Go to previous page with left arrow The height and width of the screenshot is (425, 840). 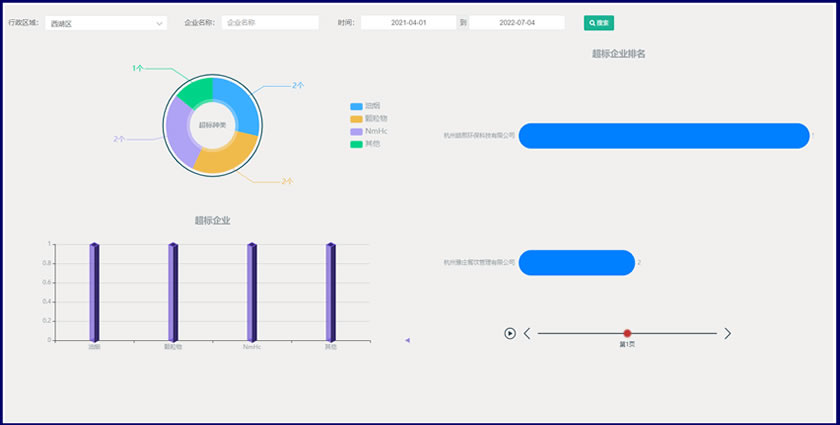pyautogui.click(x=527, y=333)
